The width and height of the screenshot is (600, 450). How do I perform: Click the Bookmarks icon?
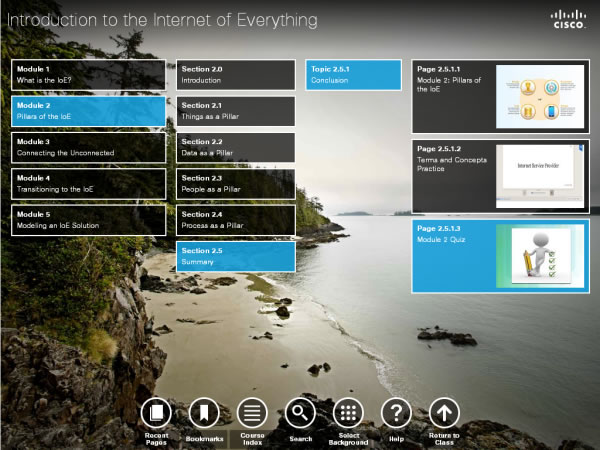tap(204, 412)
